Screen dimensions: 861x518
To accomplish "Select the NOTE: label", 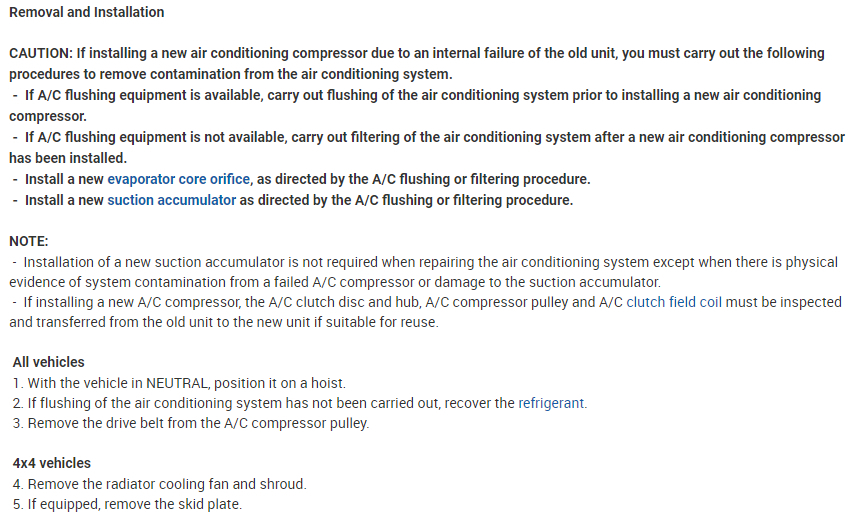I will [28, 241].
